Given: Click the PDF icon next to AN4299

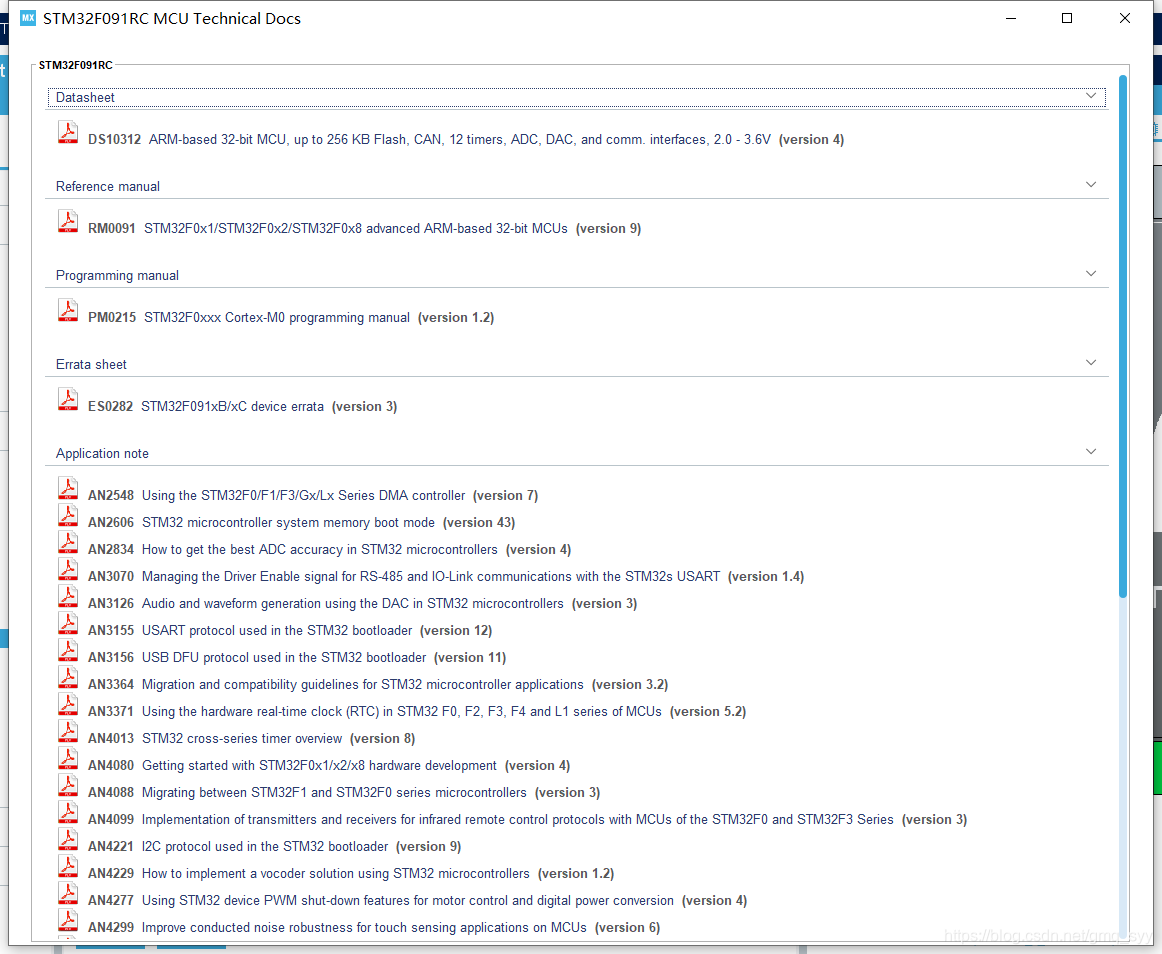Looking at the screenshot, I should (68, 921).
